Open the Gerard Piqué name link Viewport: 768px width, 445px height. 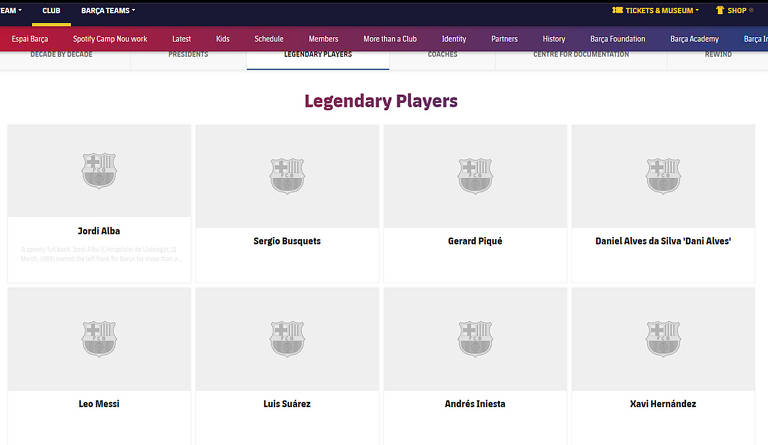(x=475, y=241)
